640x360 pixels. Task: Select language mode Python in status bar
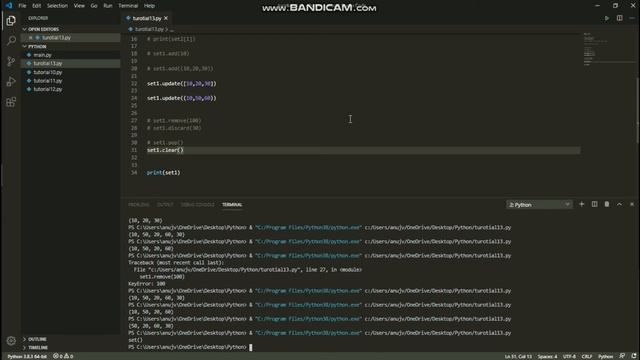[x=605, y=356]
